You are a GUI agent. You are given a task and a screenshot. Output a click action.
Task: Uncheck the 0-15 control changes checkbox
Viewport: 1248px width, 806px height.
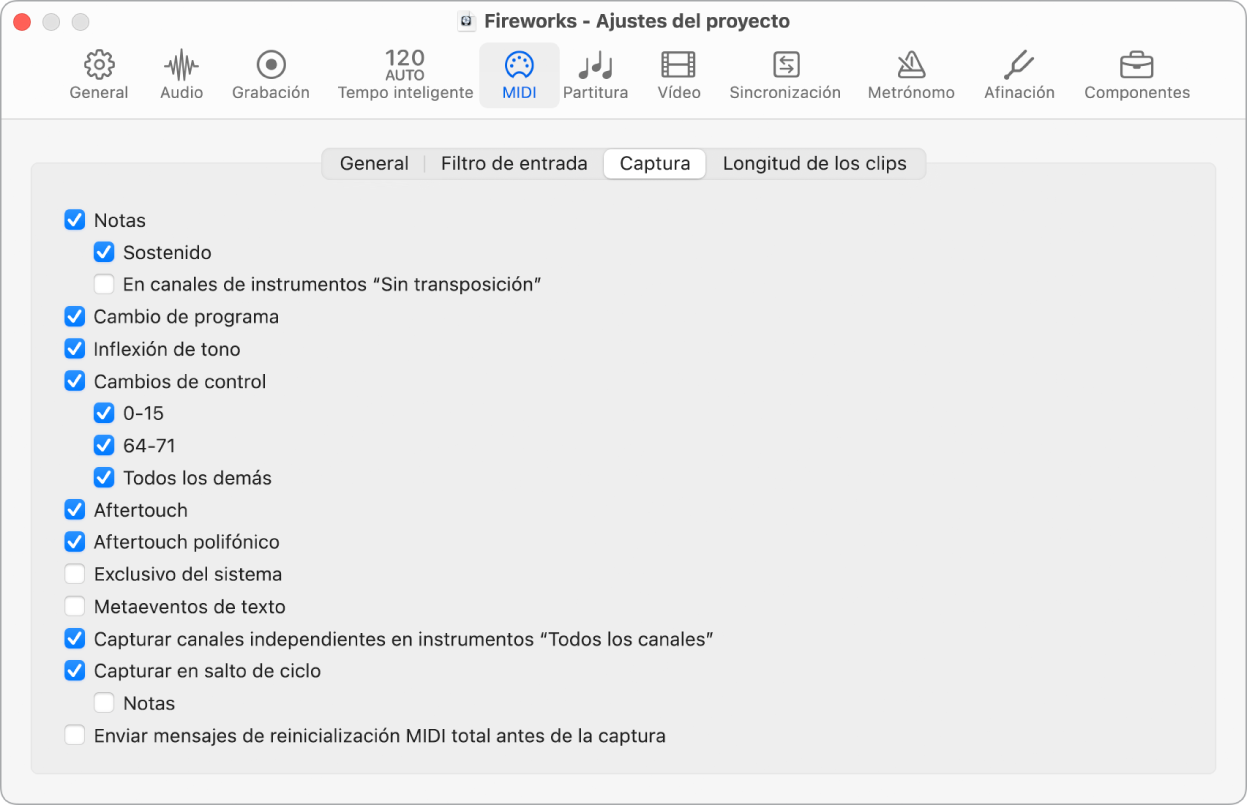click(x=104, y=413)
